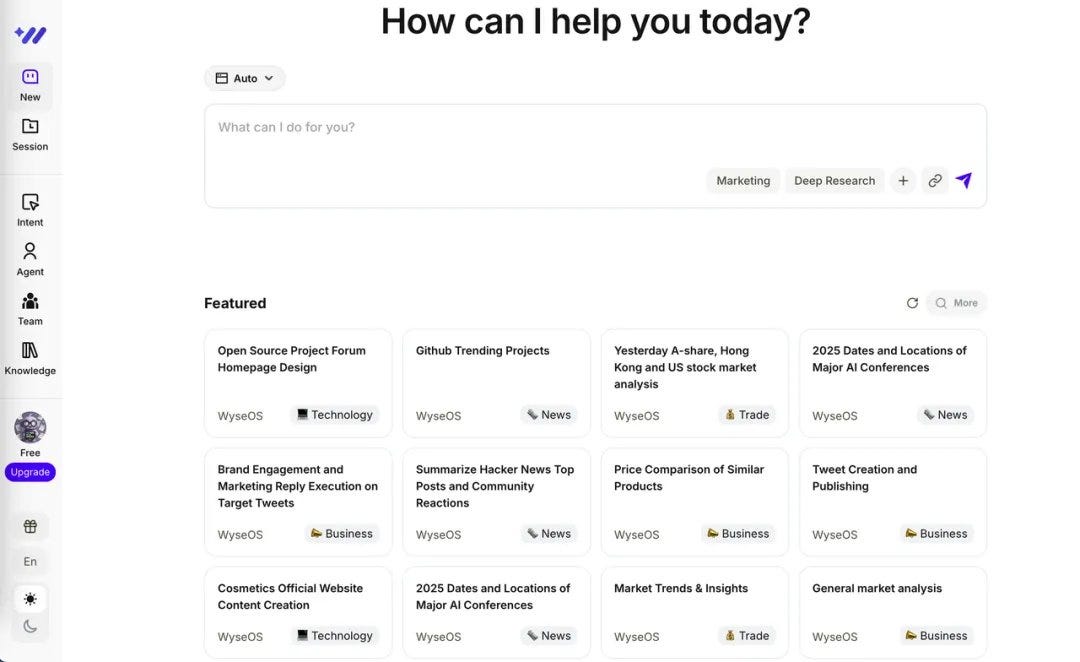Expand the Auto model selector dropdown
This screenshot has width=1080, height=662.
click(x=244, y=77)
